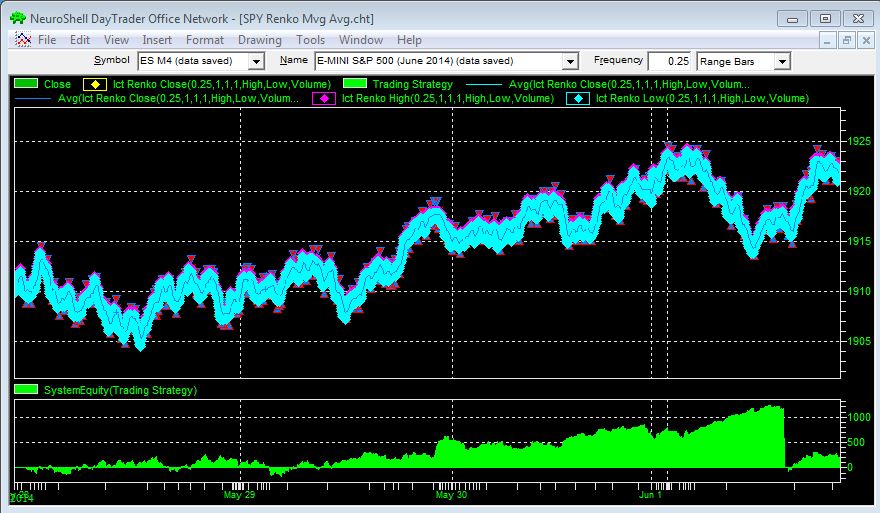The width and height of the screenshot is (880, 513).
Task: Click the 1915 price axis label
Action: click(x=859, y=241)
